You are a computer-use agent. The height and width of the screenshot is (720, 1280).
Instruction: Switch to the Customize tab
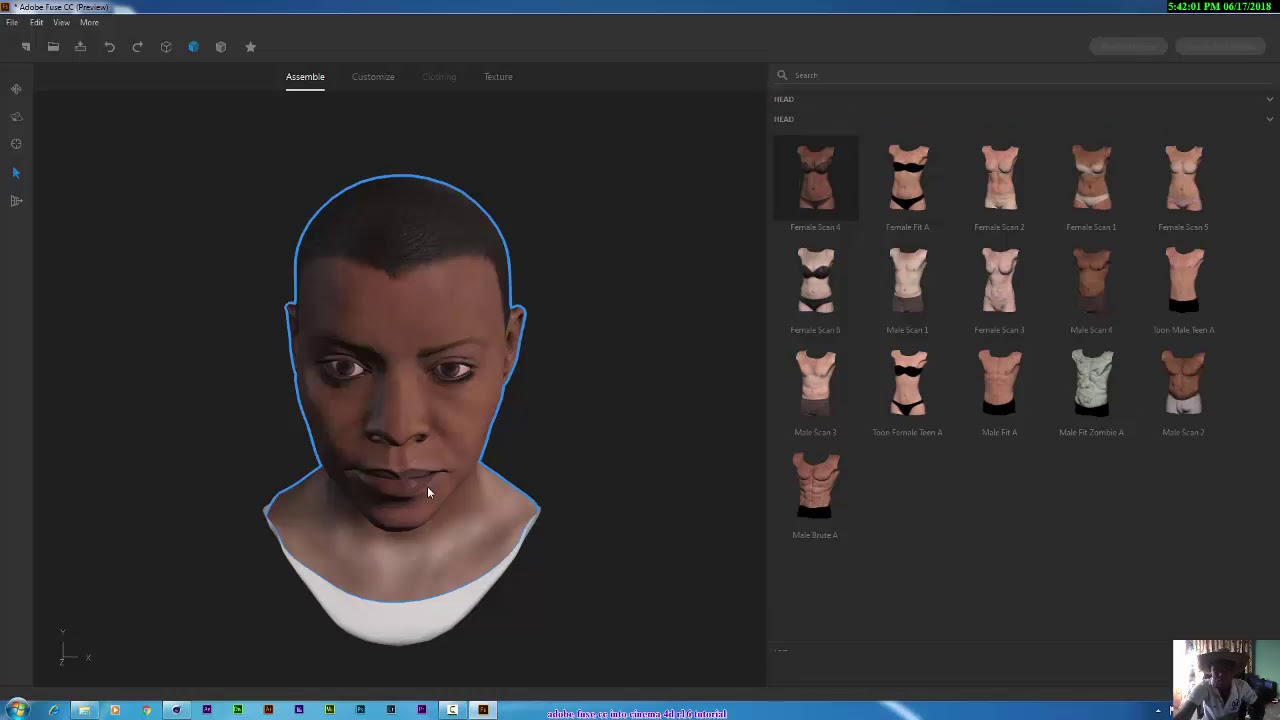click(x=373, y=77)
